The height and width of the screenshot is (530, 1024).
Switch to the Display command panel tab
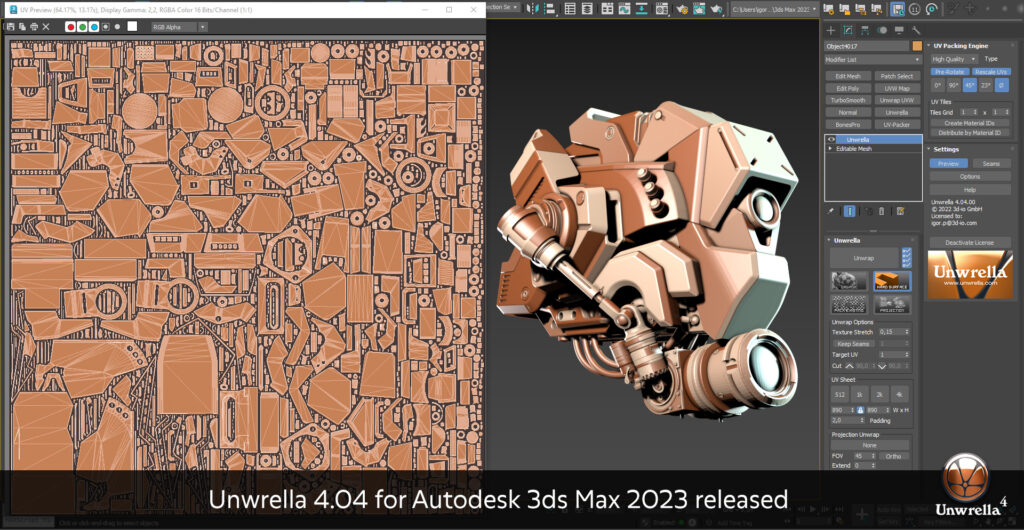point(899,30)
